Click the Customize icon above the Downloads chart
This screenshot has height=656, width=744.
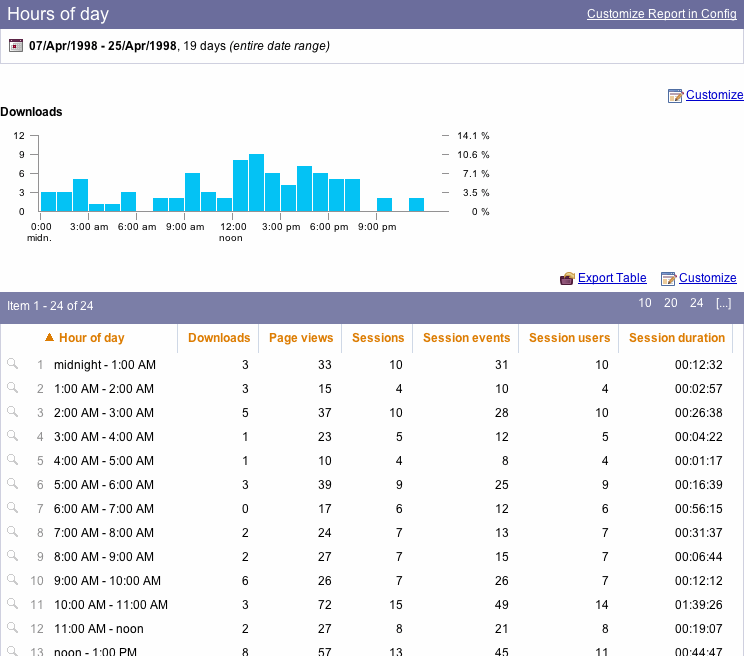[676, 96]
